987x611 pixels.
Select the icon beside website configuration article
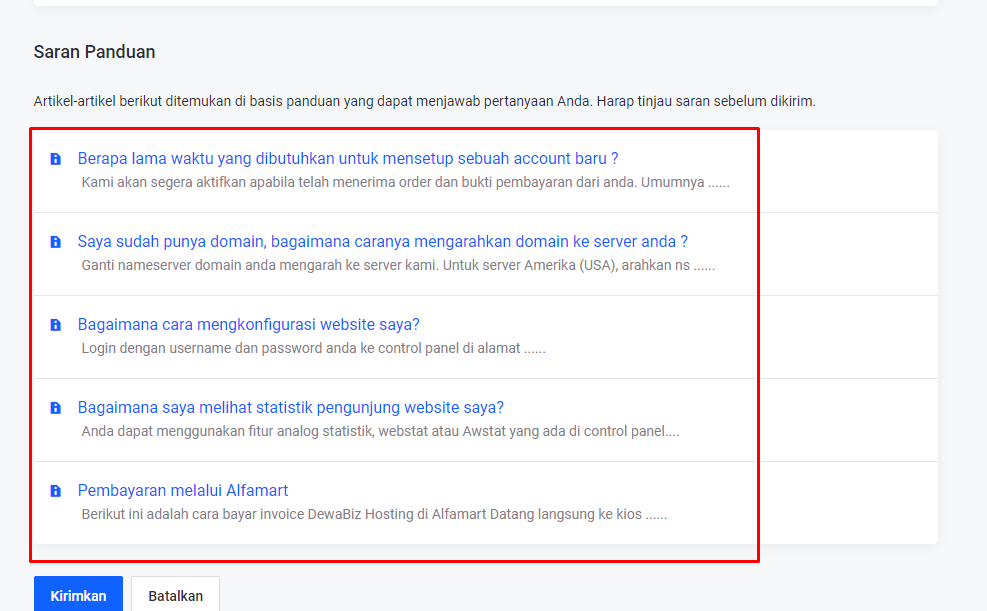tap(56, 325)
